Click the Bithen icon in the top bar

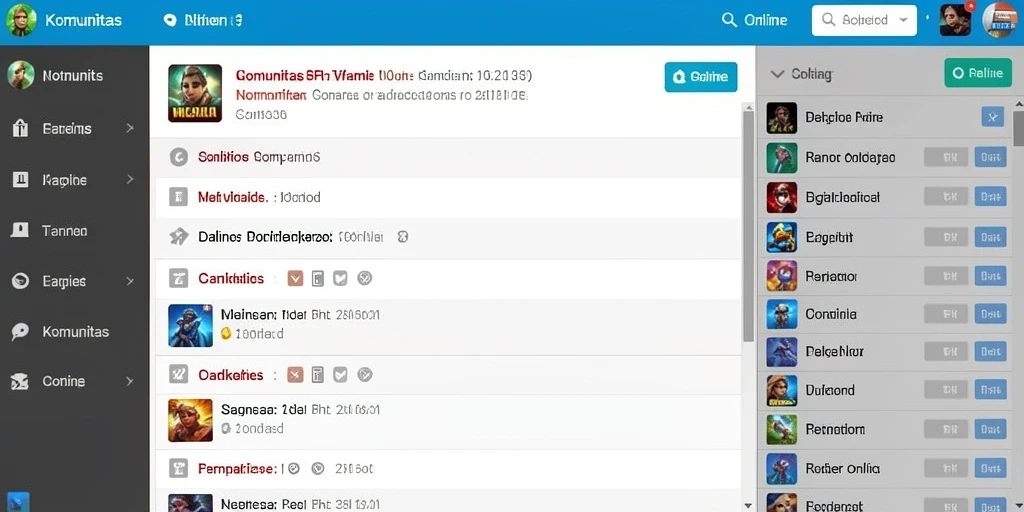coord(170,21)
